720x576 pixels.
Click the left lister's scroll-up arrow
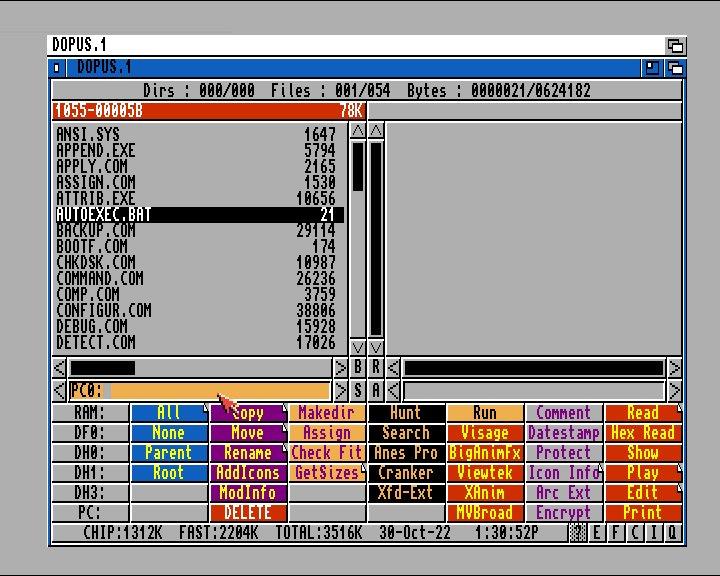click(358, 131)
